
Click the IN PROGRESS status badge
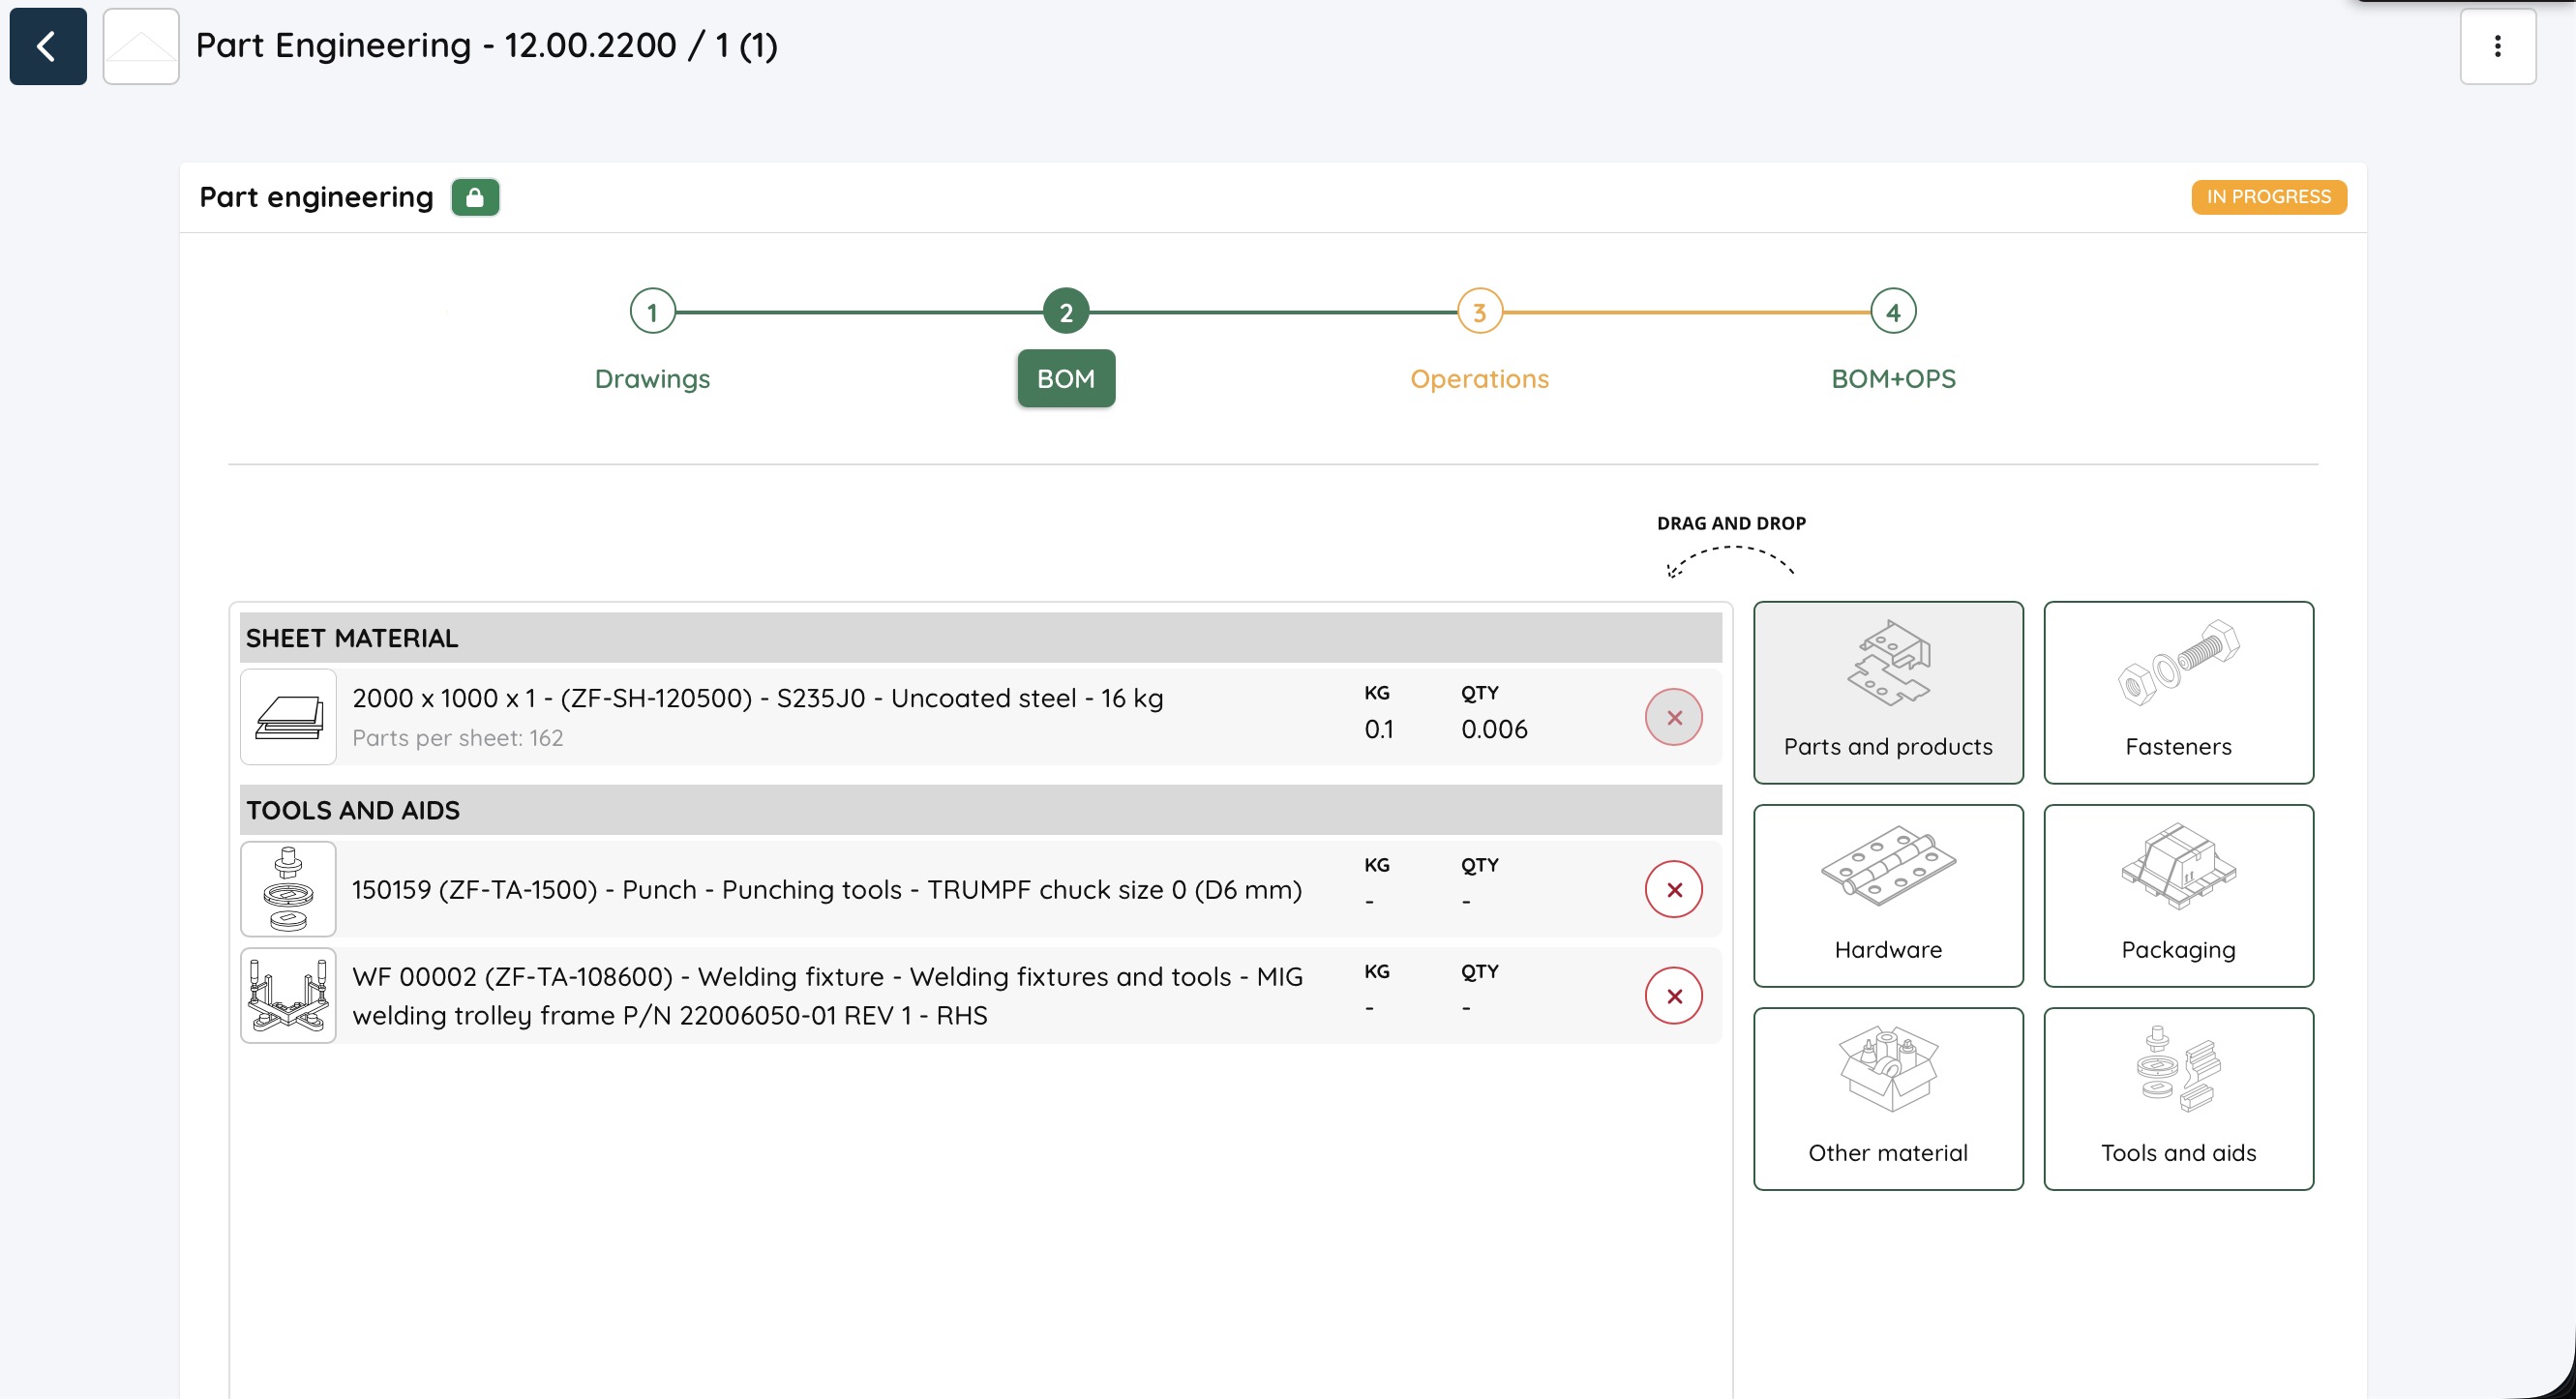click(x=2268, y=197)
